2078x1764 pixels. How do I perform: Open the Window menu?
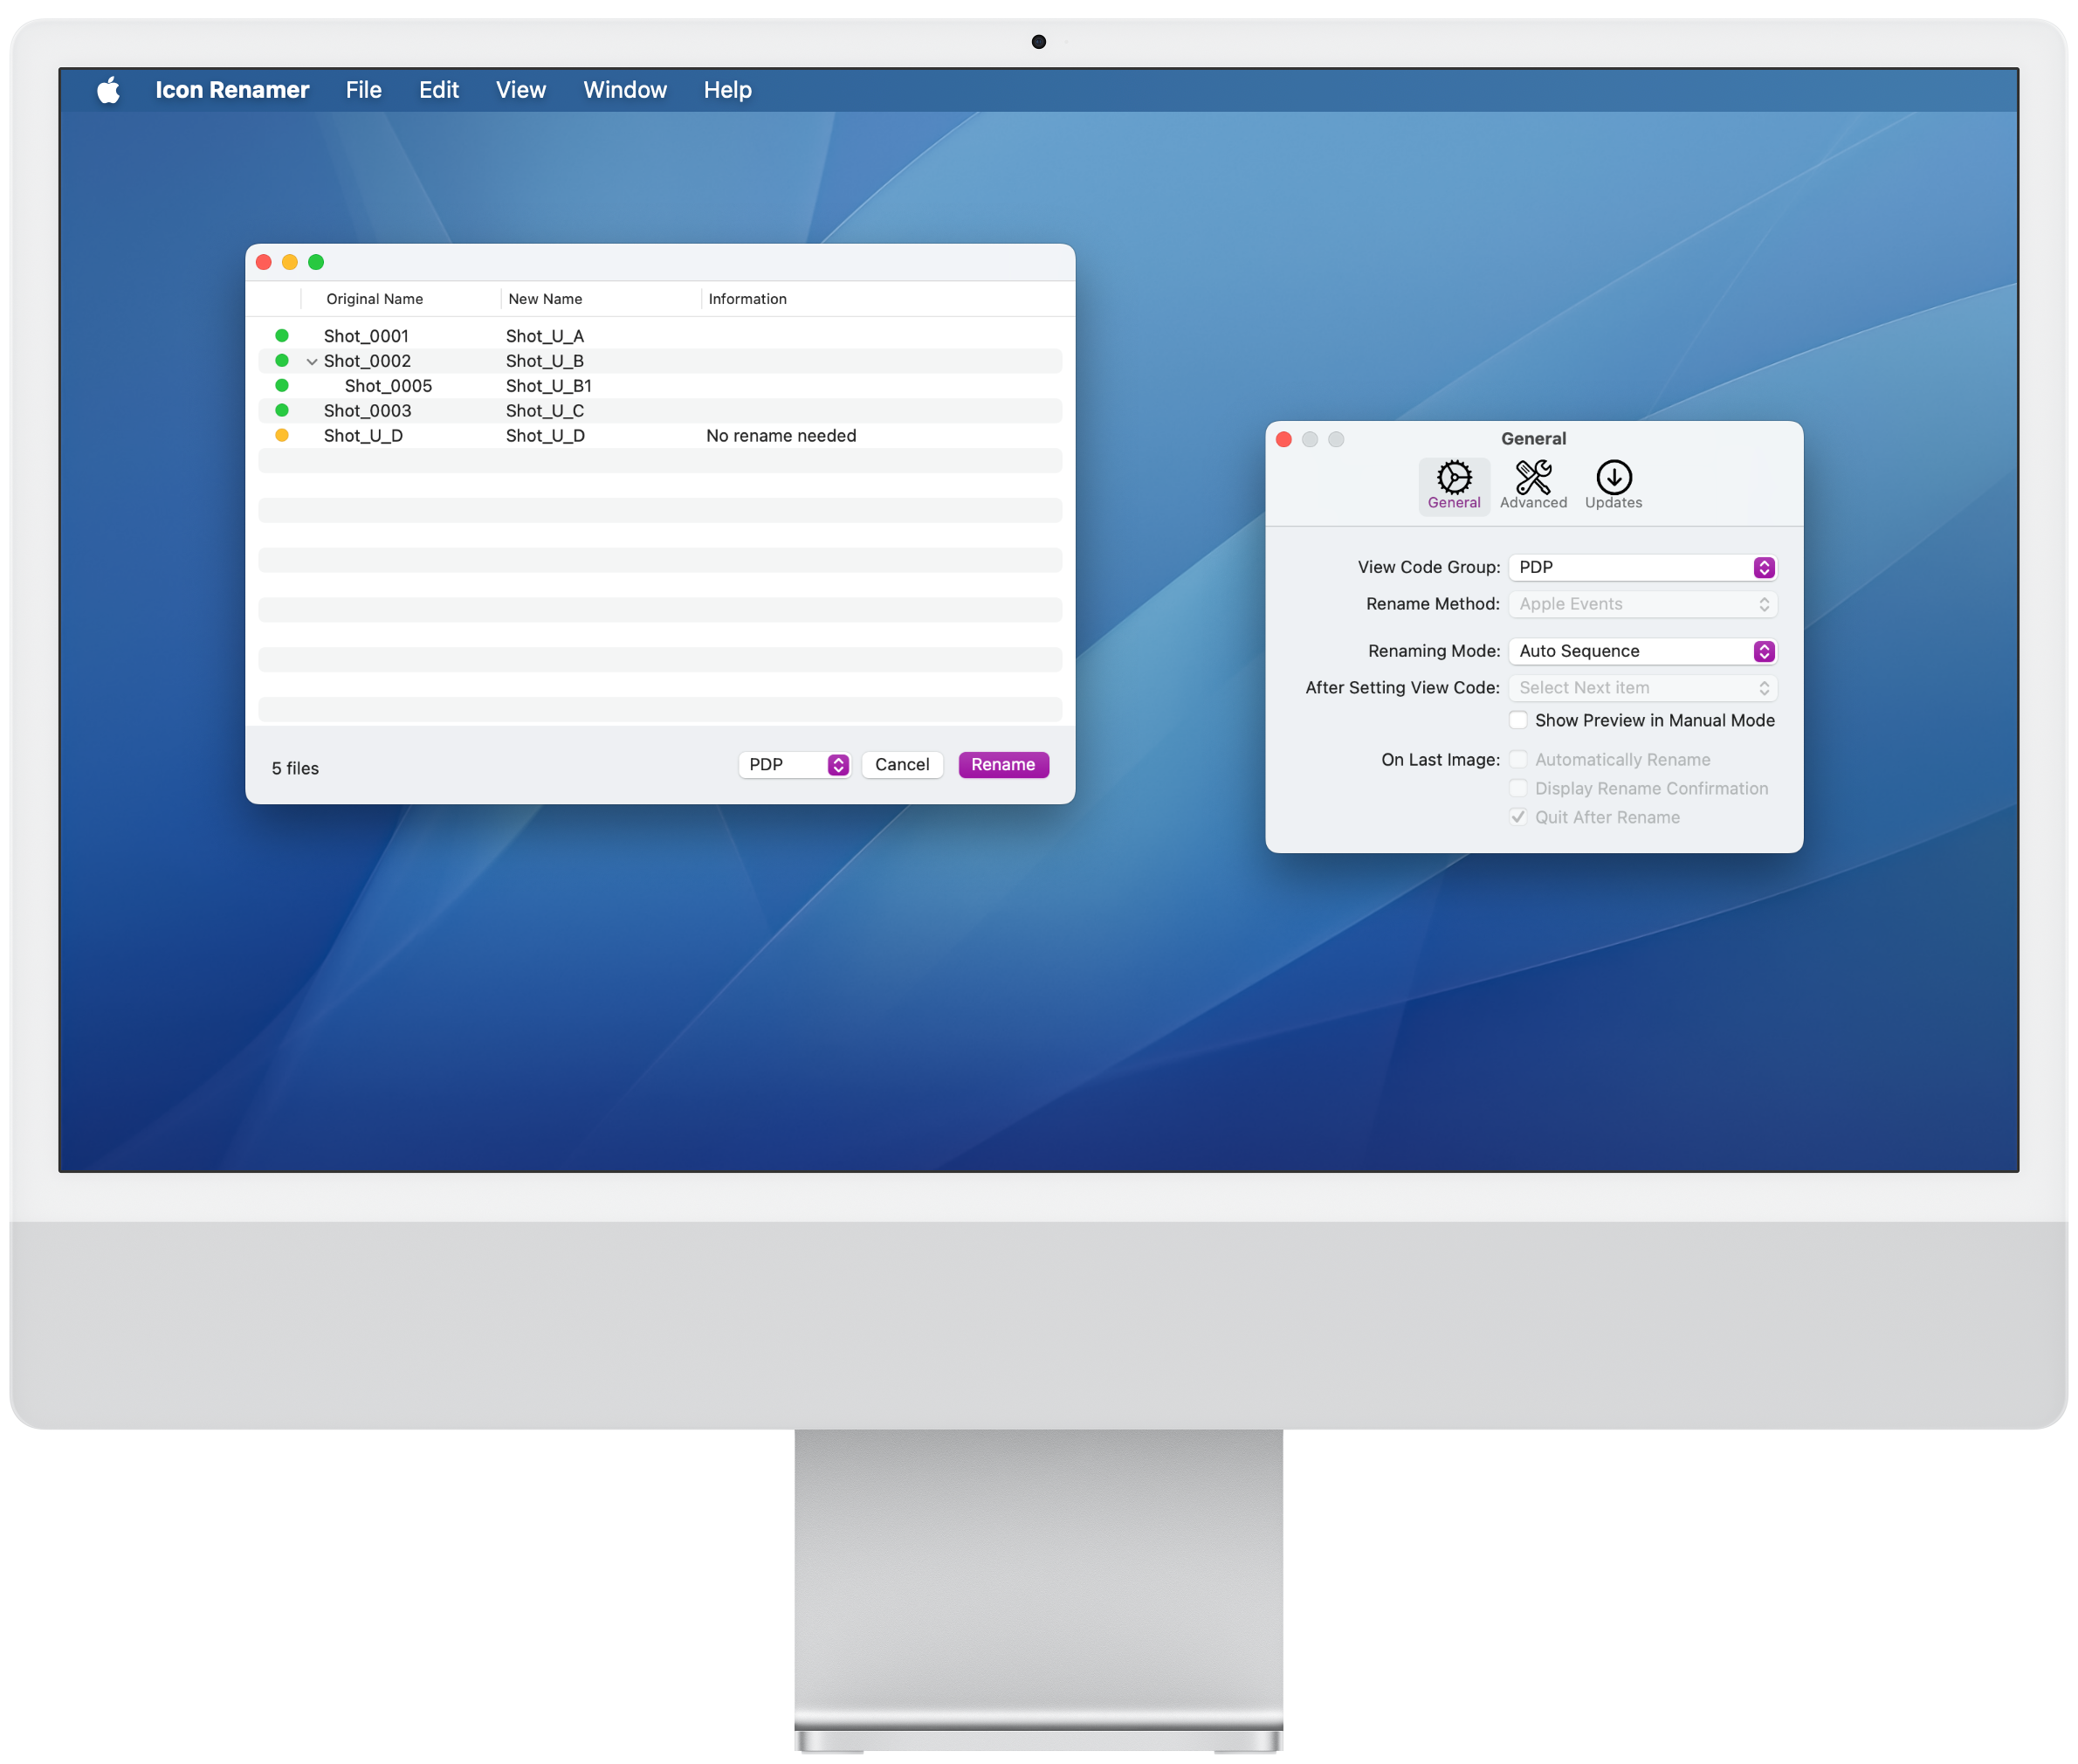coord(624,90)
